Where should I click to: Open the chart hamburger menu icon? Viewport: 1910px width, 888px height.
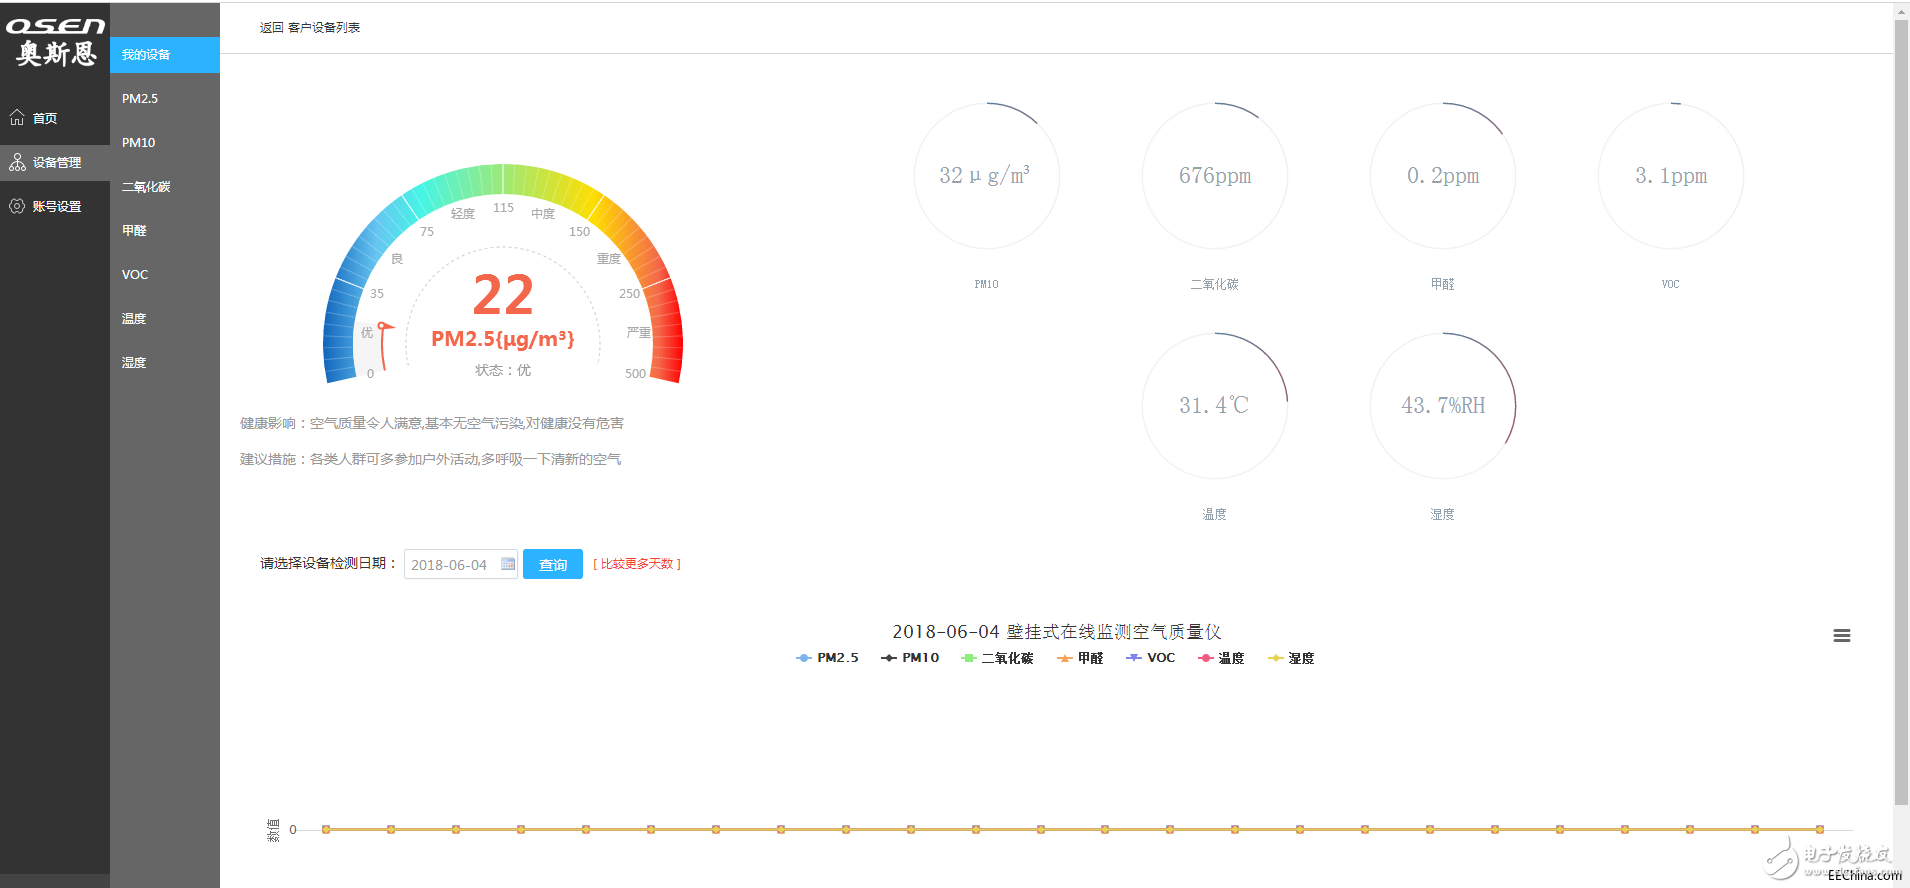[1841, 636]
